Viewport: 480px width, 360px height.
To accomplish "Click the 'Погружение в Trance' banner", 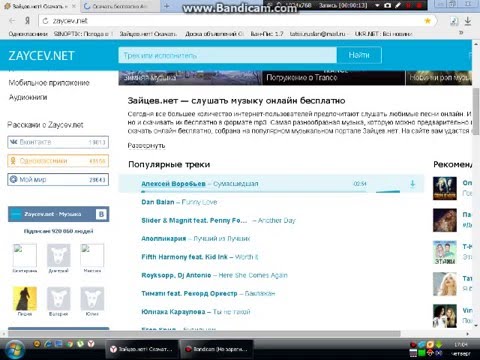I will [x=333, y=78].
